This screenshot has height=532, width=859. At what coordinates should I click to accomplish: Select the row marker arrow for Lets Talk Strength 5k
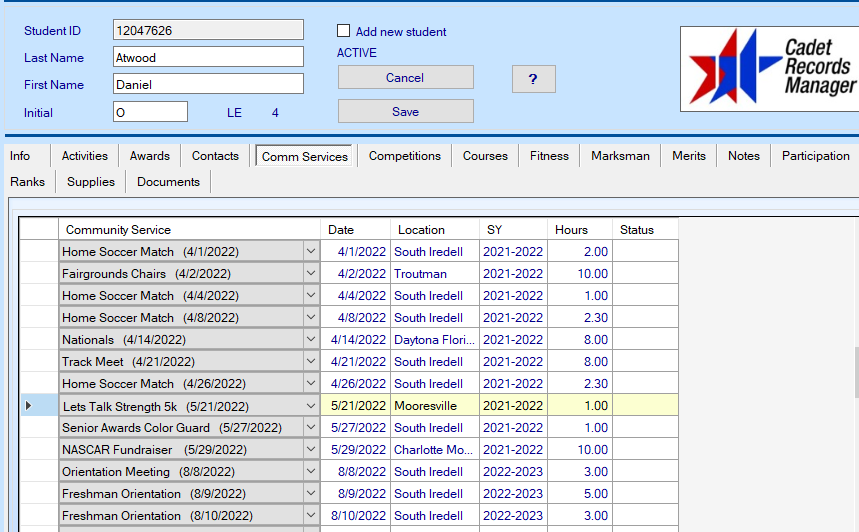tap(28, 406)
